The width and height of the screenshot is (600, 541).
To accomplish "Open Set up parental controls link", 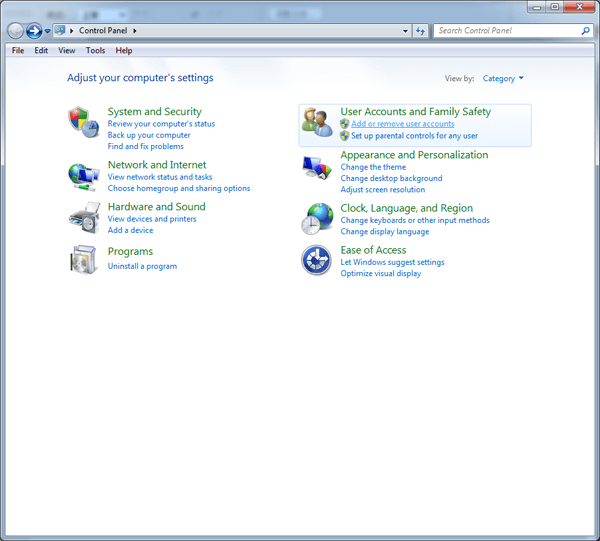I will click(x=414, y=135).
